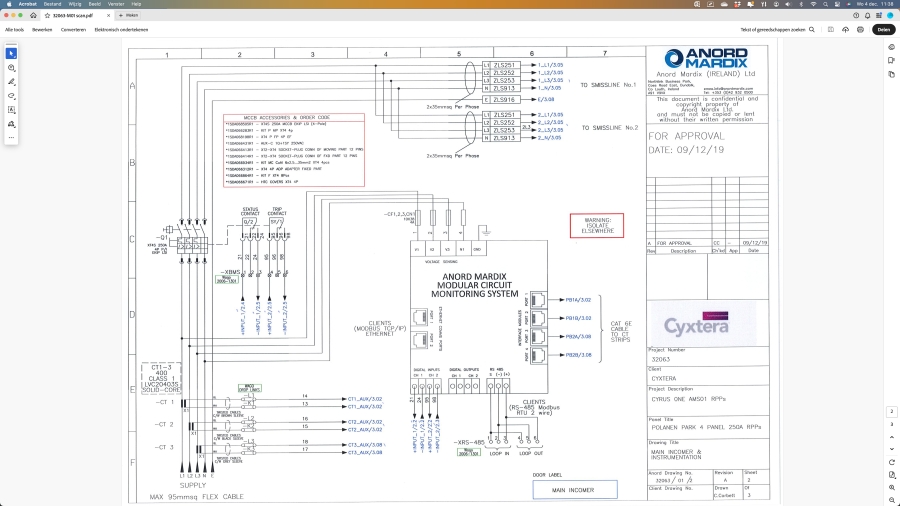Open Elektronisch ondertekenen
Screen dimensions: 900x506
coord(121,30)
